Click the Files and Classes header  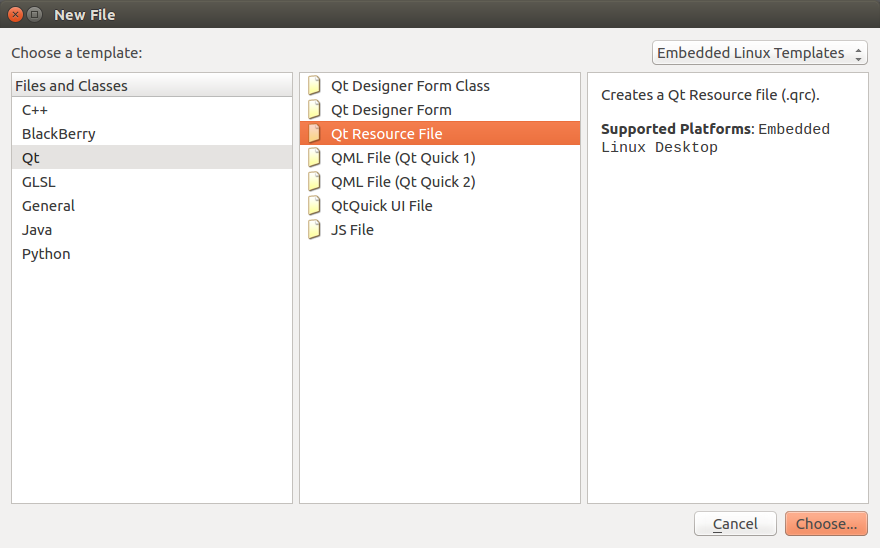click(x=152, y=85)
